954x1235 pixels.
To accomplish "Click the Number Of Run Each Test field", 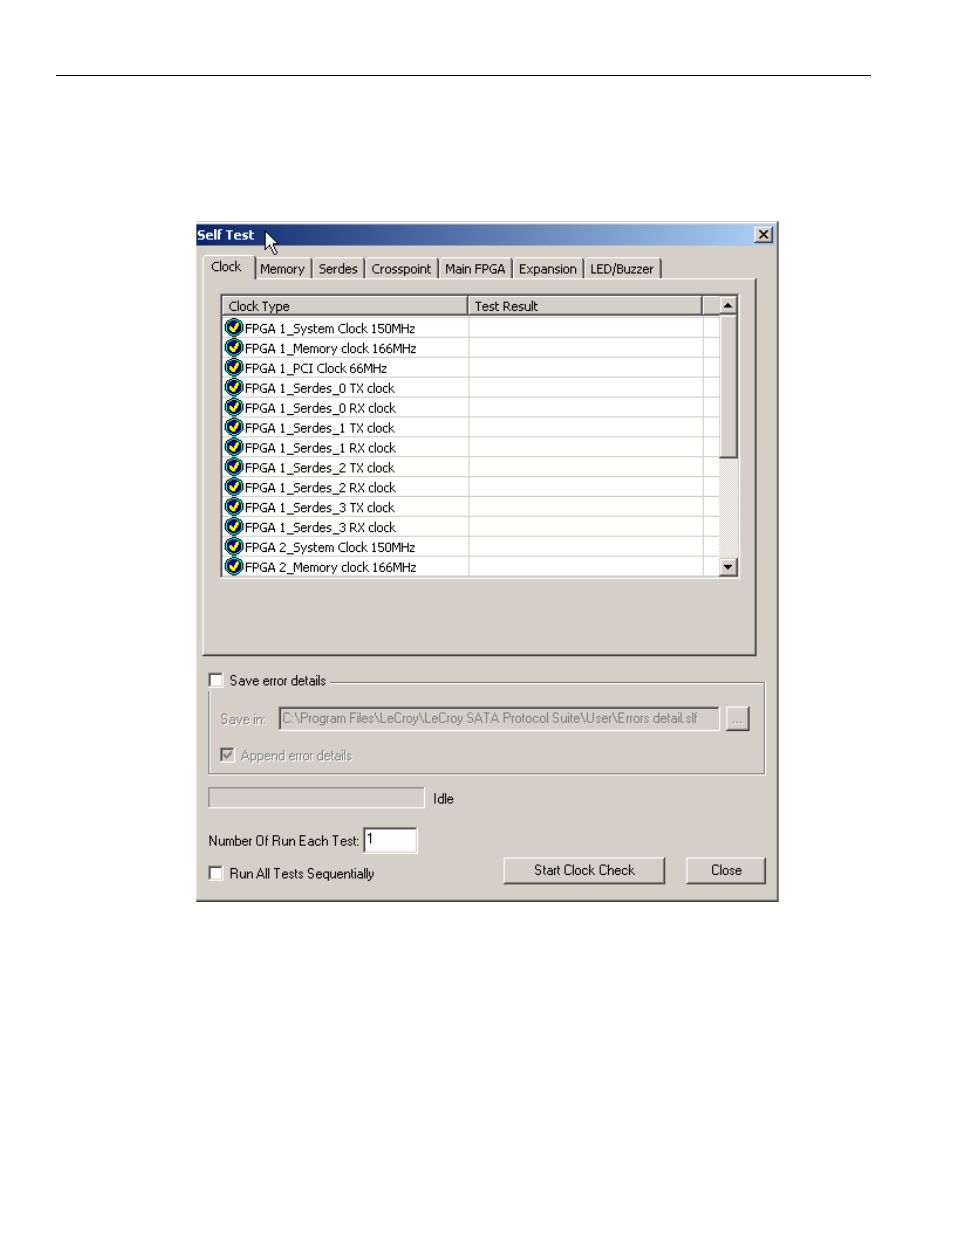I will tap(390, 840).
